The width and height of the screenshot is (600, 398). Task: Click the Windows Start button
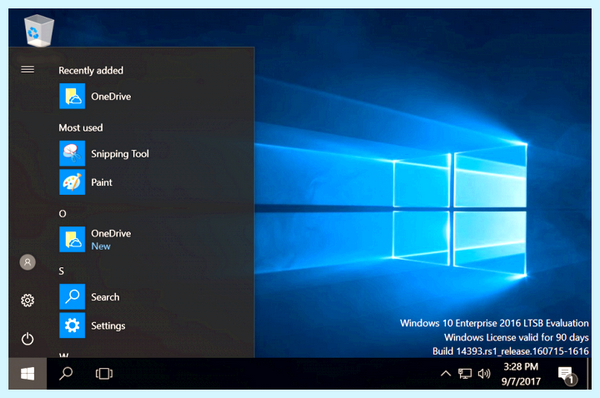[x=28, y=374]
